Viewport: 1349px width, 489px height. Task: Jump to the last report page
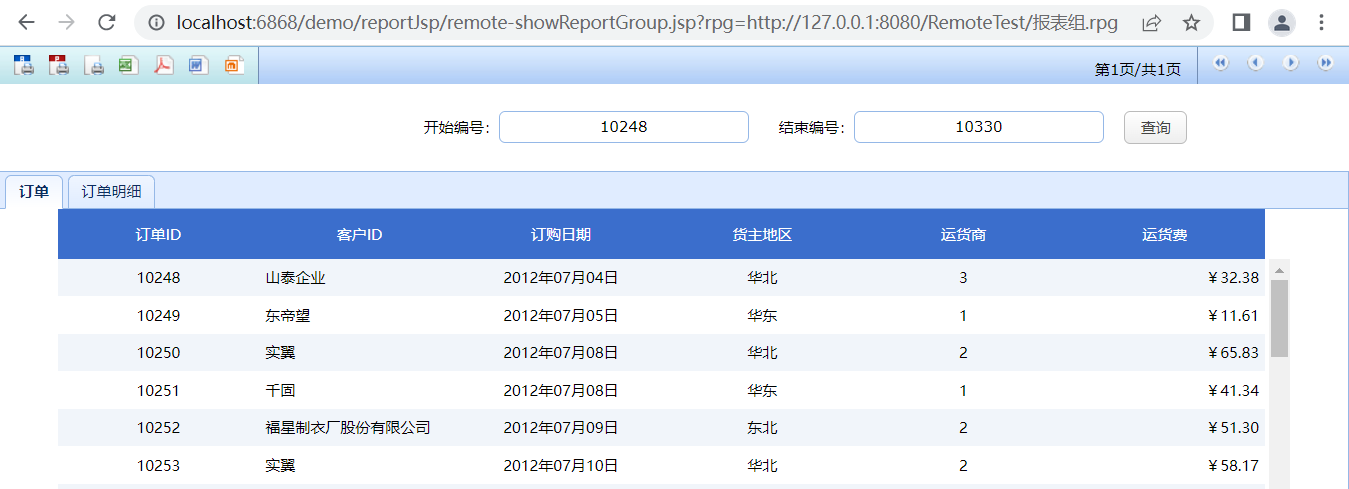click(1325, 63)
